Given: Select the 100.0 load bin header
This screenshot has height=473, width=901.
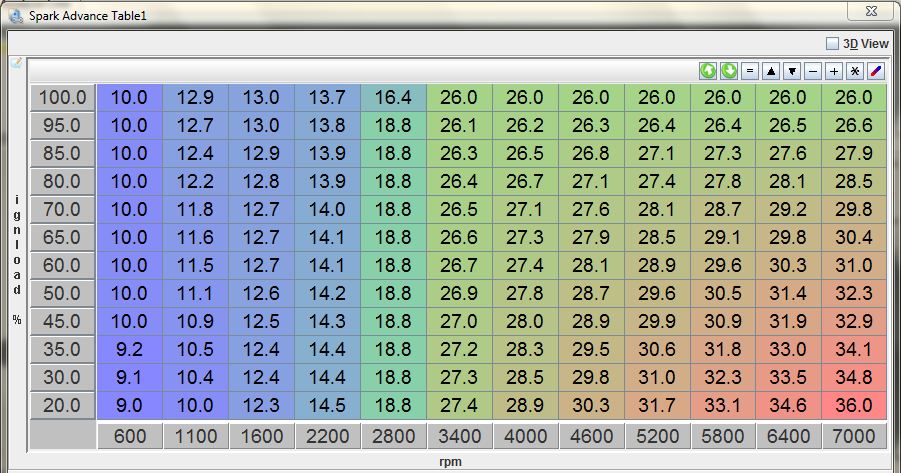Looking at the screenshot, I should tap(62, 97).
